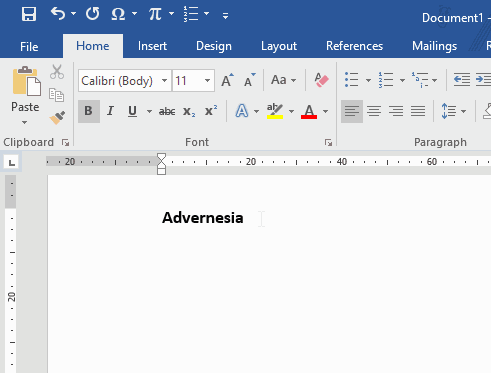491x373 pixels.
Task: Increase font size with the large A icon
Action: [227, 80]
